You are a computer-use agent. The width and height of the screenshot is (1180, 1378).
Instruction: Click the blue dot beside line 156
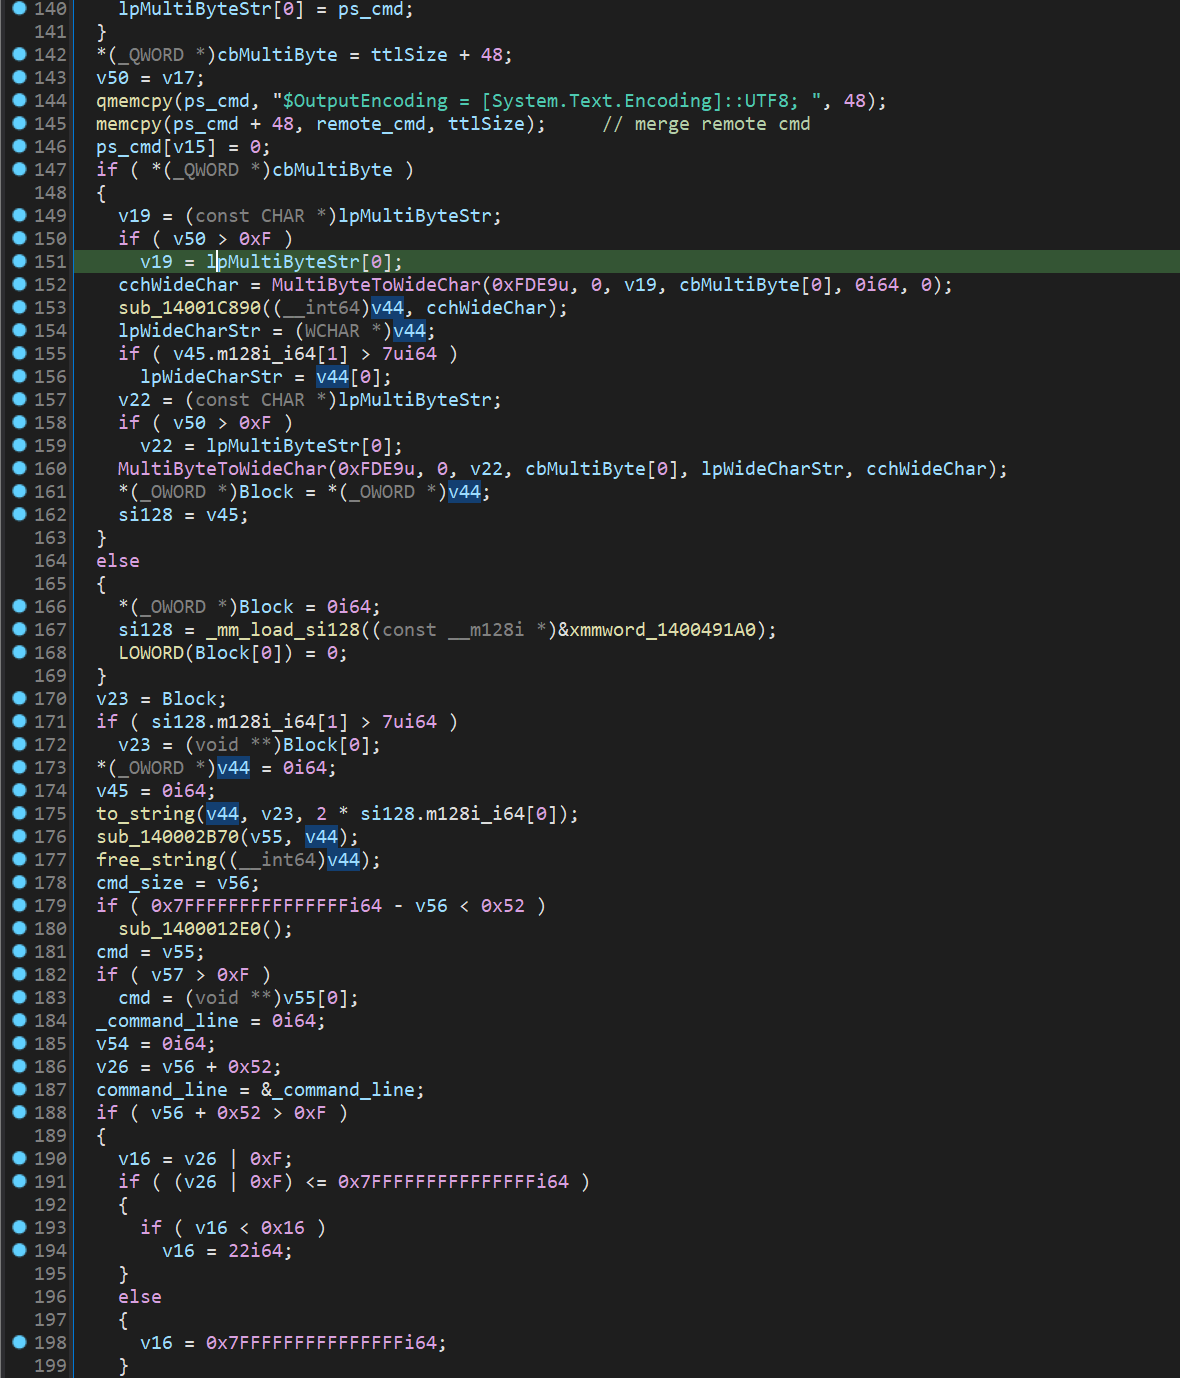point(19,376)
